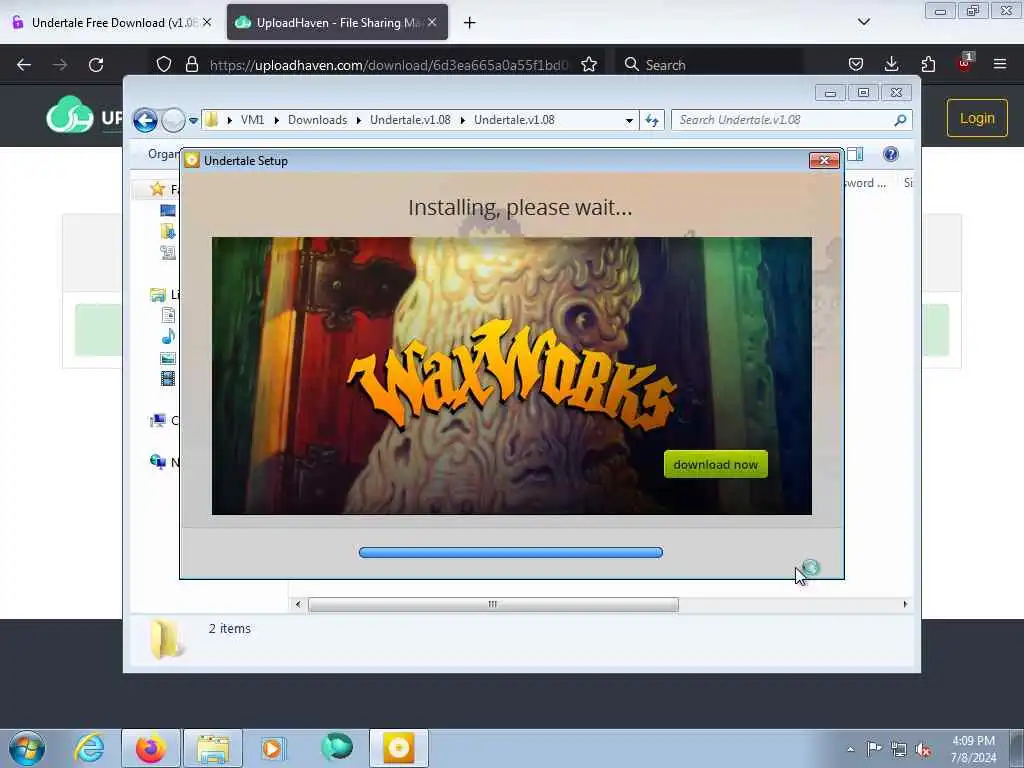This screenshot has width=1024, height=768.
Task: Switch to Undertale Free Download tab
Action: pyautogui.click(x=112, y=22)
